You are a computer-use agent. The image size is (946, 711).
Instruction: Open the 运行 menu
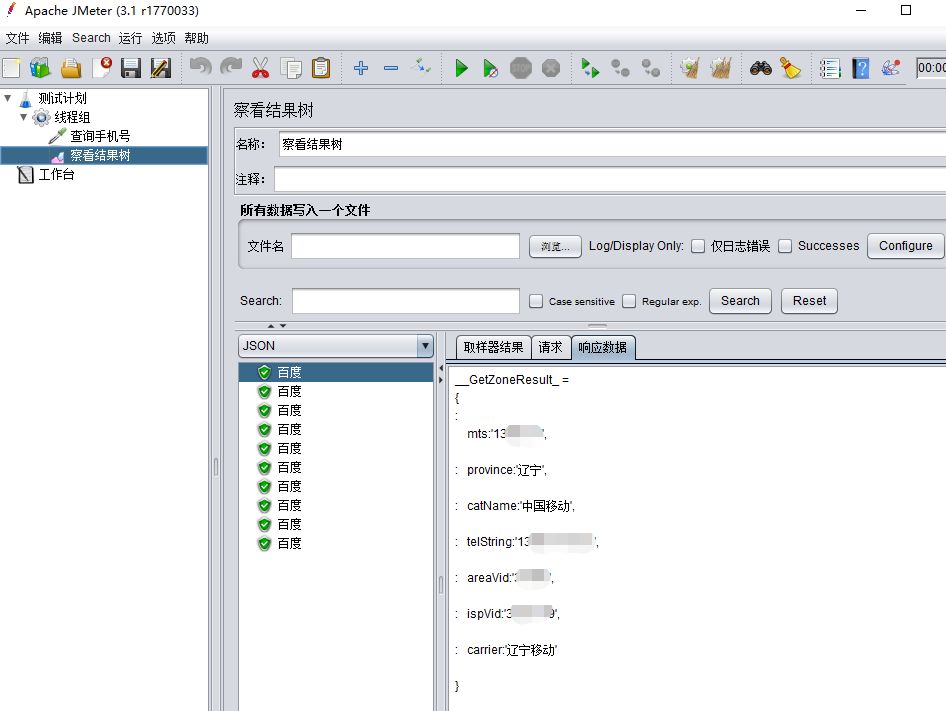[130, 38]
